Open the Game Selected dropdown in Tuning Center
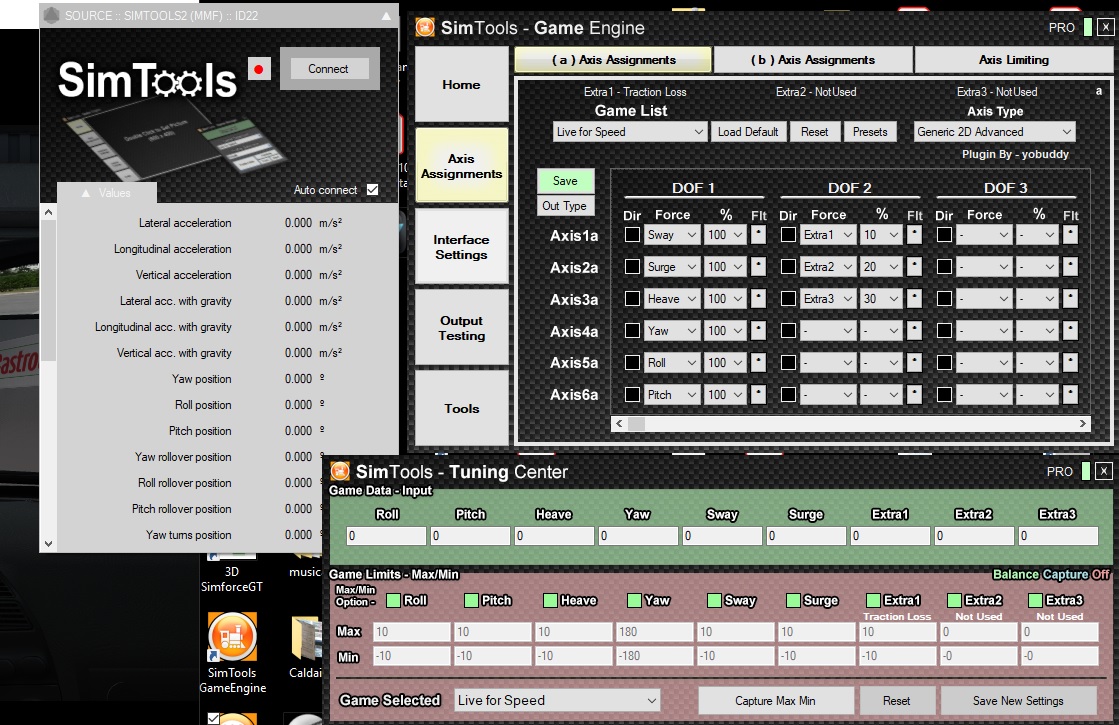1119x725 pixels. point(557,701)
